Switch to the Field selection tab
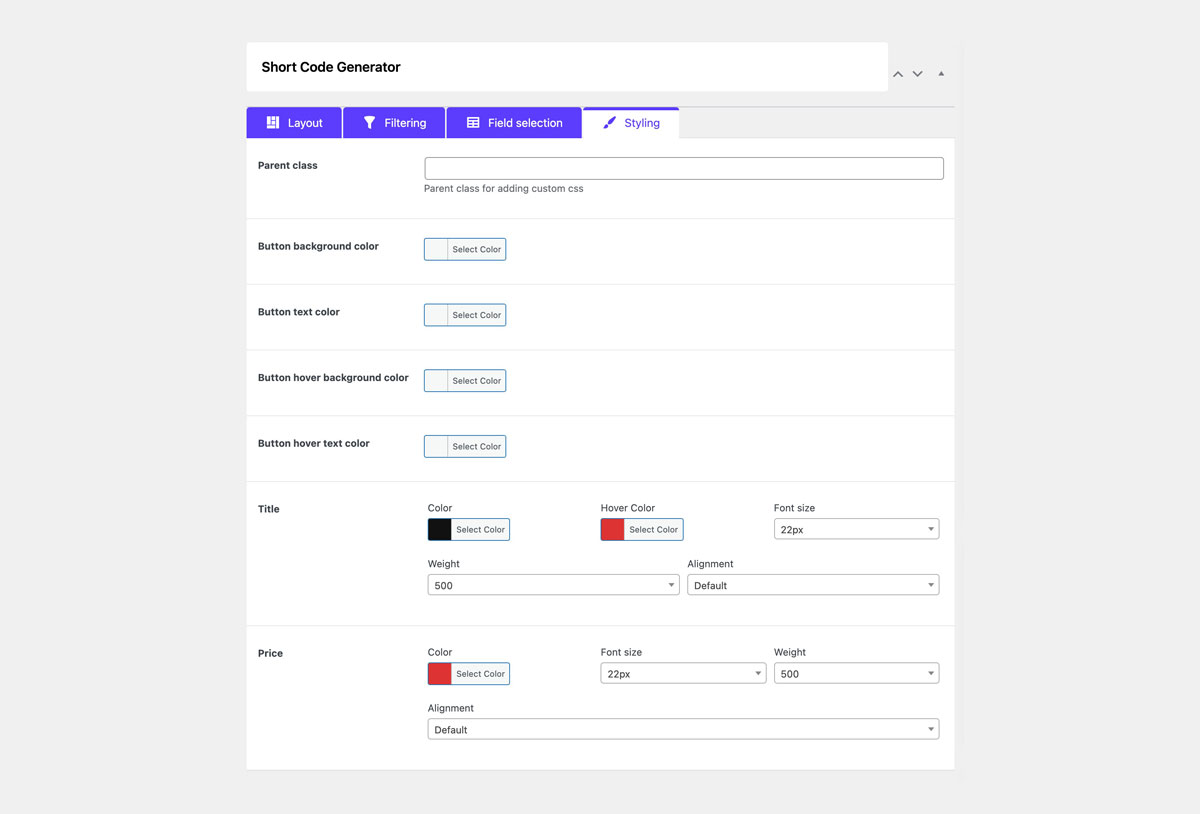This screenshot has height=814, width=1200. 514,122
